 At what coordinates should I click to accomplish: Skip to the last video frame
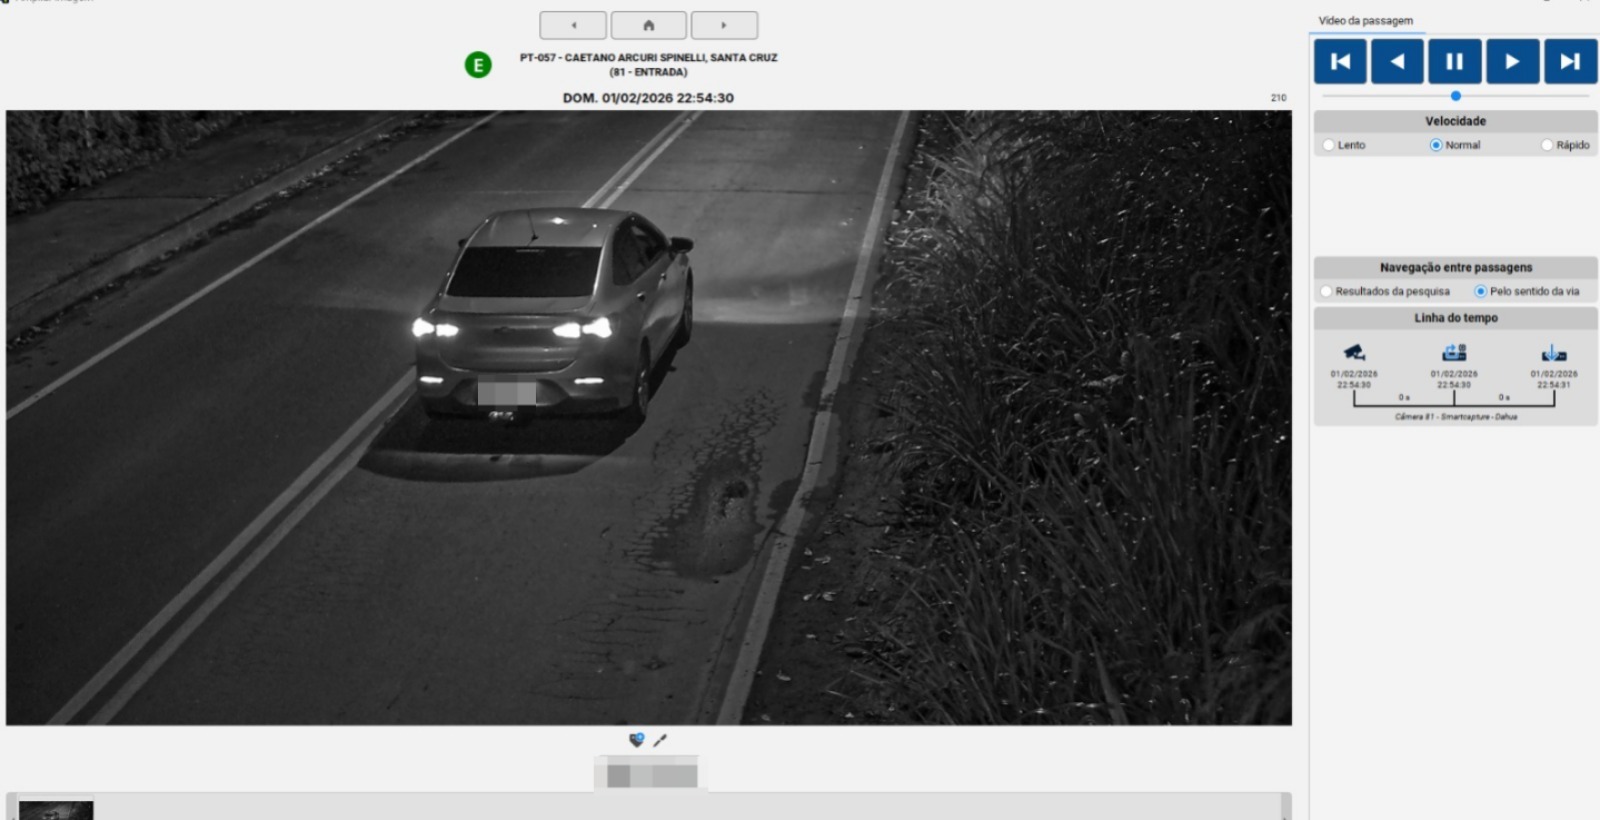click(x=1570, y=62)
